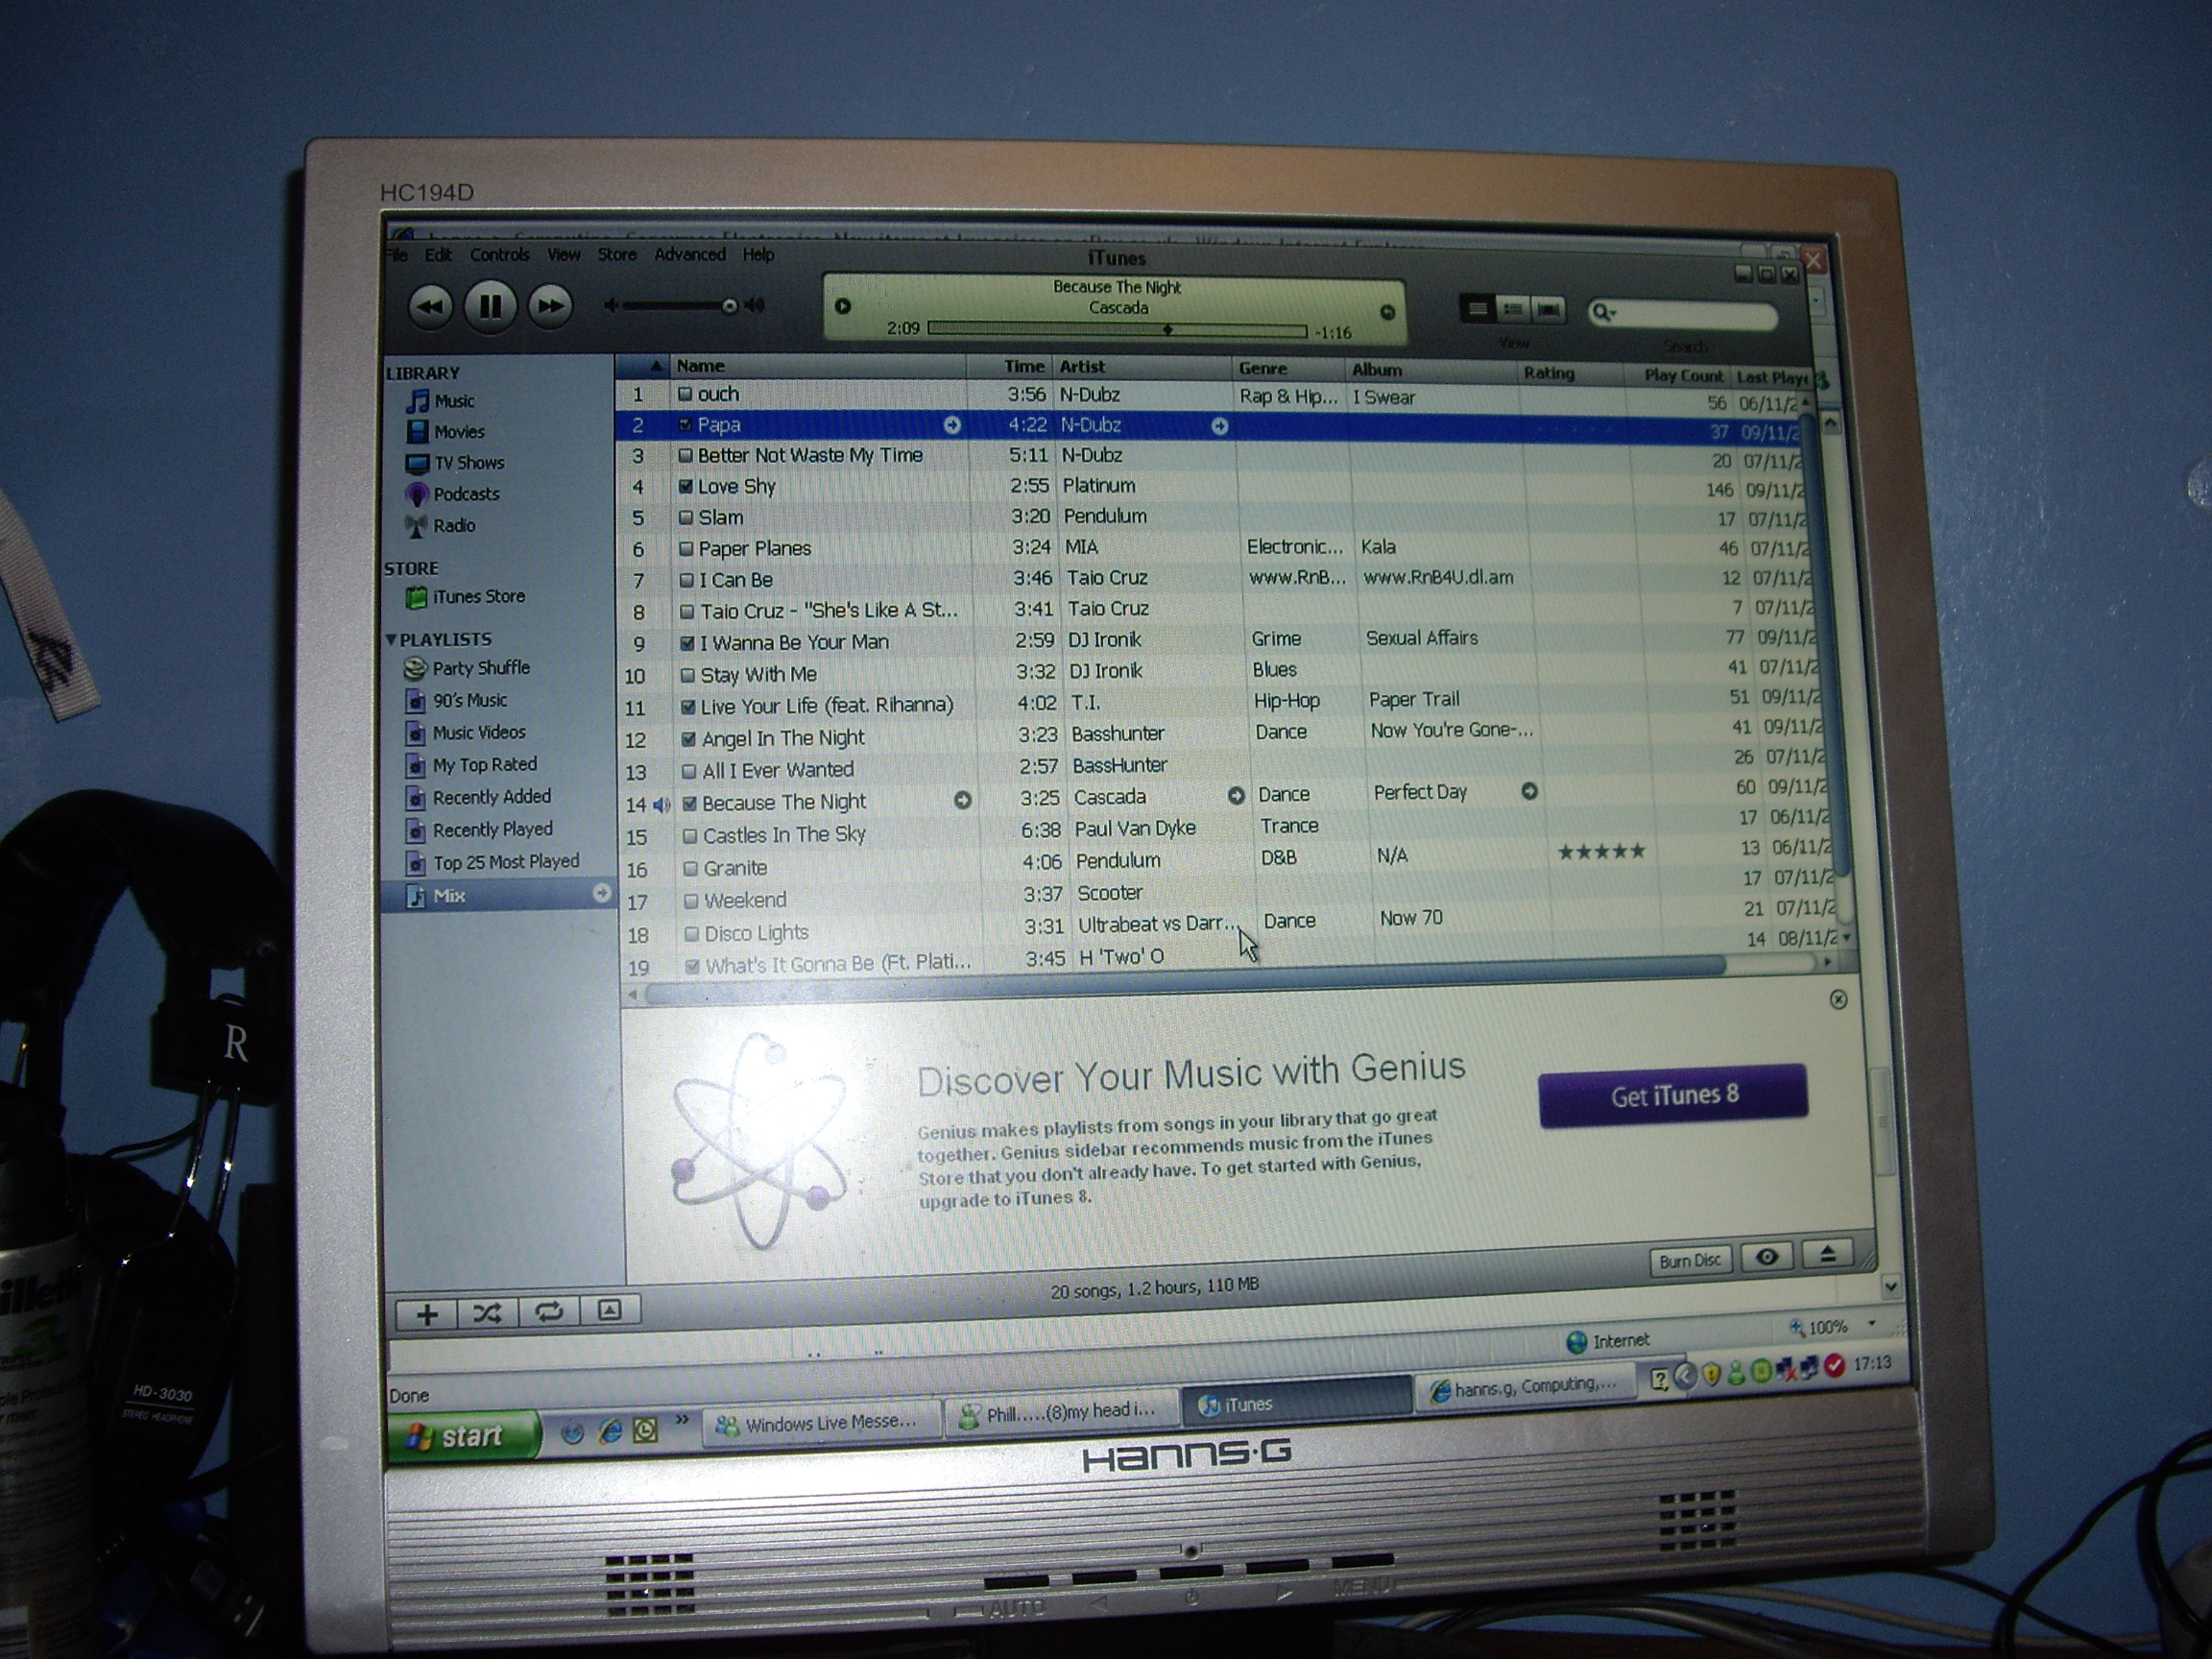This screenshot has width=2212, height=1659.
Task: Skip to the next track
Action: [x=550, y=306]
